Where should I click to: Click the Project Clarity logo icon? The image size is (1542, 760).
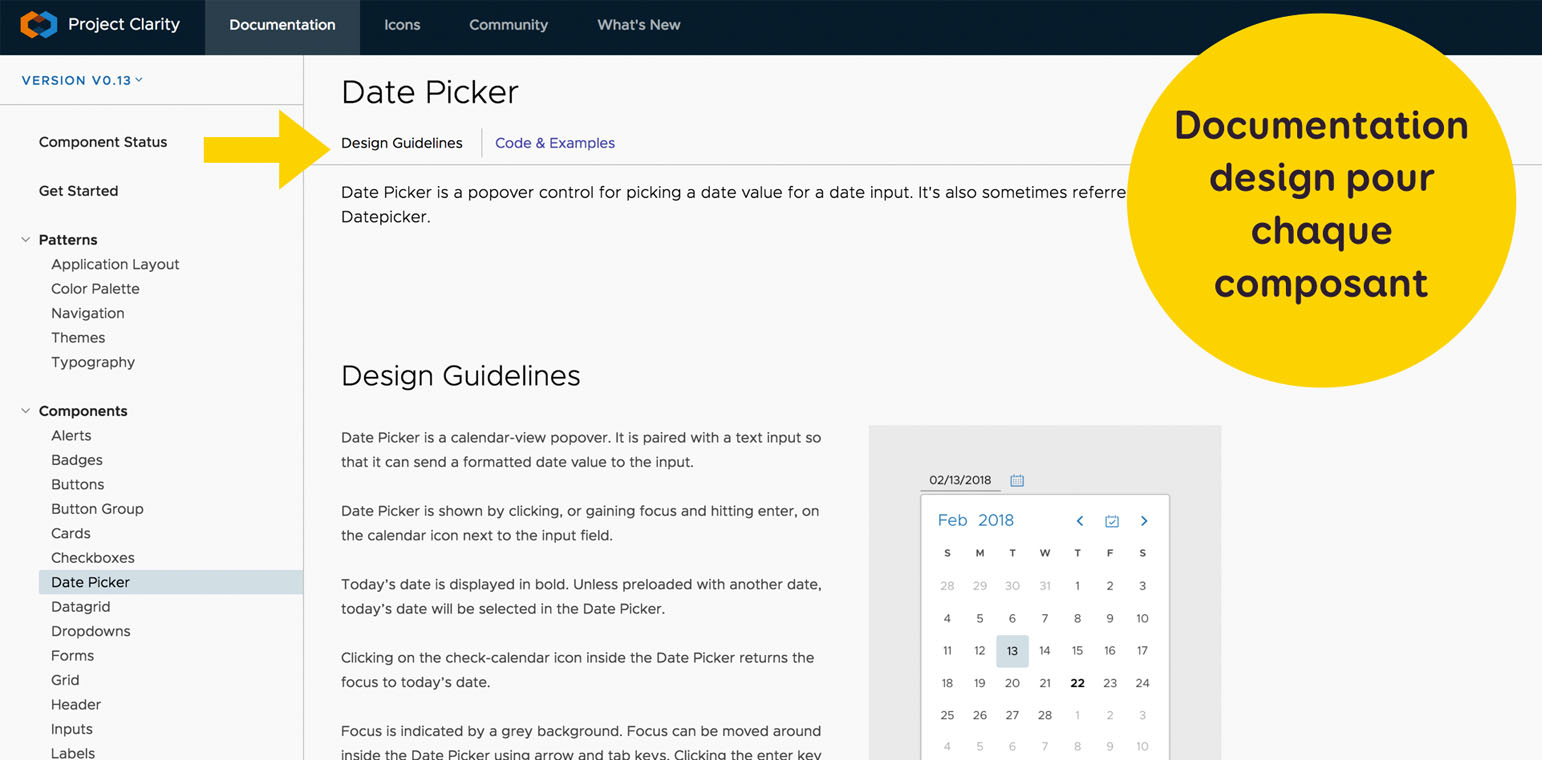click(x=38, y=25)
